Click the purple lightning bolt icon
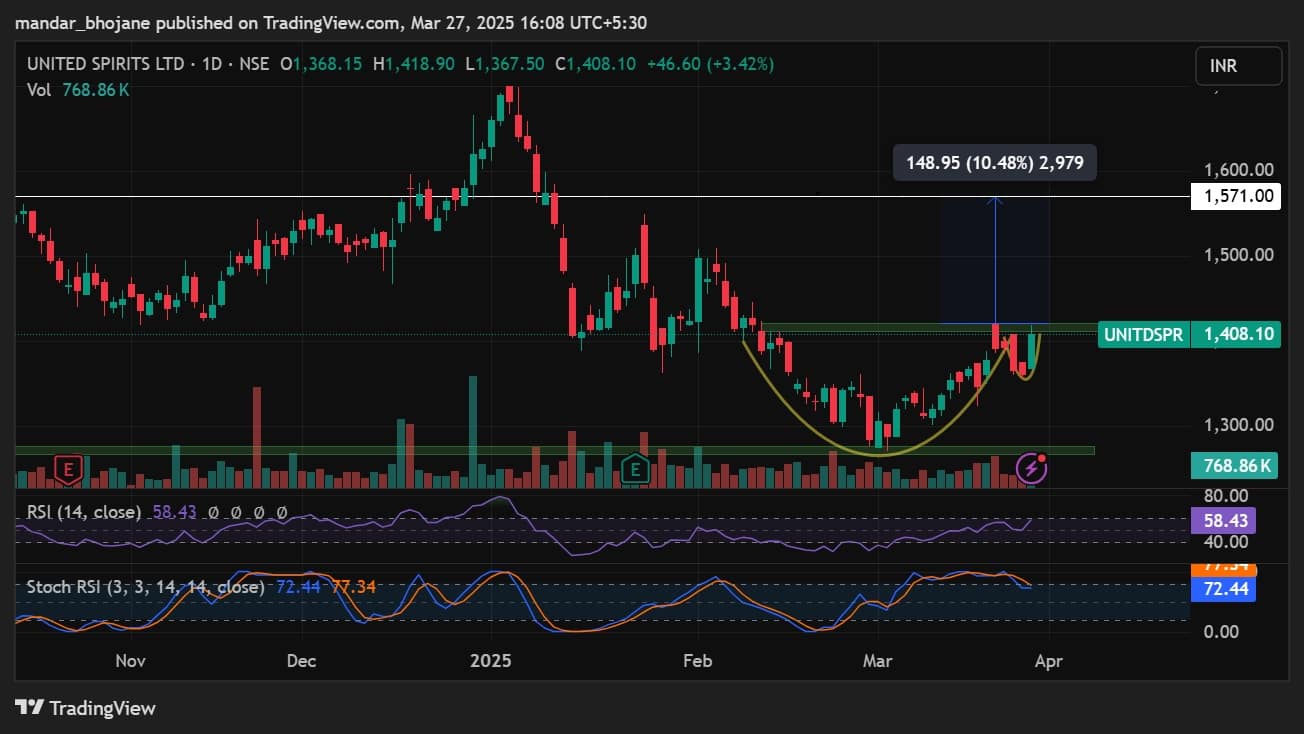Viewport: 1304px width, 734px height. click(x=1030, y=467)
